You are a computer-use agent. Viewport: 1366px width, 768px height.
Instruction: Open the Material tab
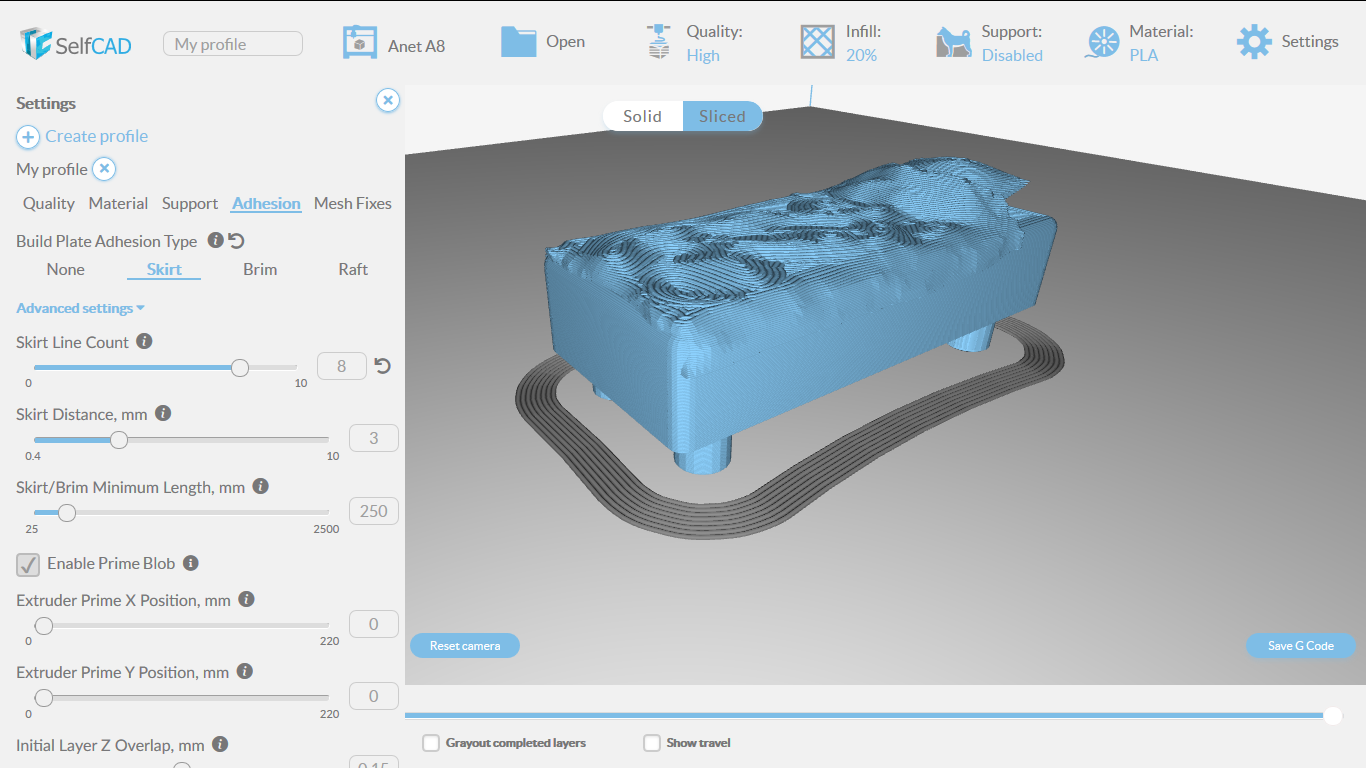(118, 203)
